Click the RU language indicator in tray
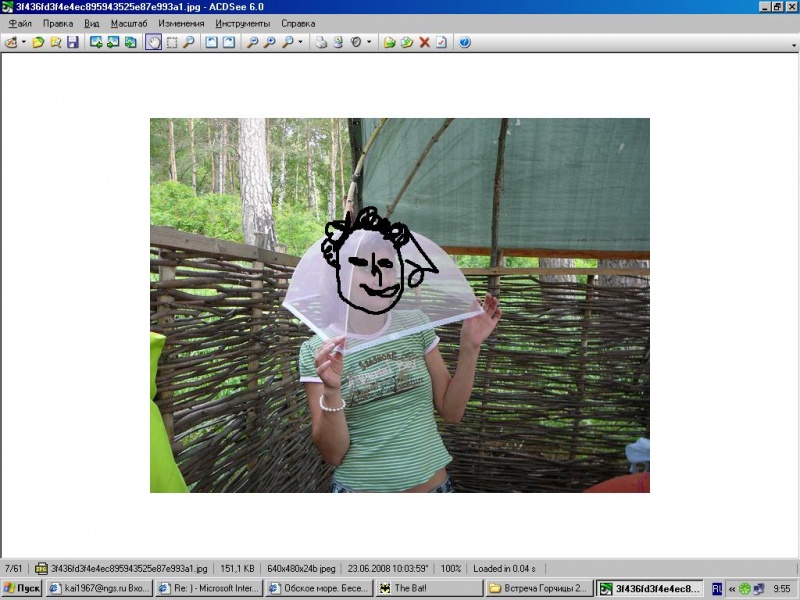Viewport: 800px width, 600px height. click(x=717, y=589)
